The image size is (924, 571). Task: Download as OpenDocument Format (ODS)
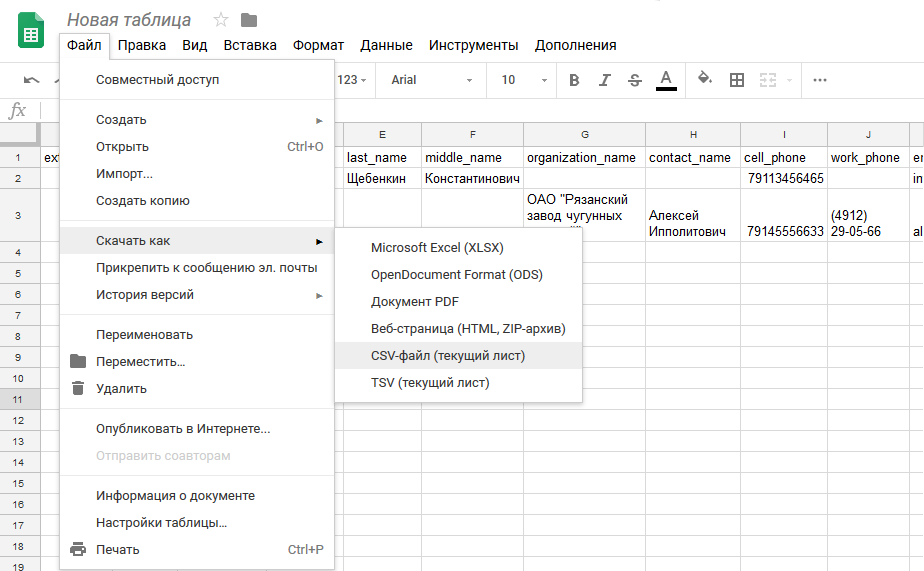pos(458,275)
